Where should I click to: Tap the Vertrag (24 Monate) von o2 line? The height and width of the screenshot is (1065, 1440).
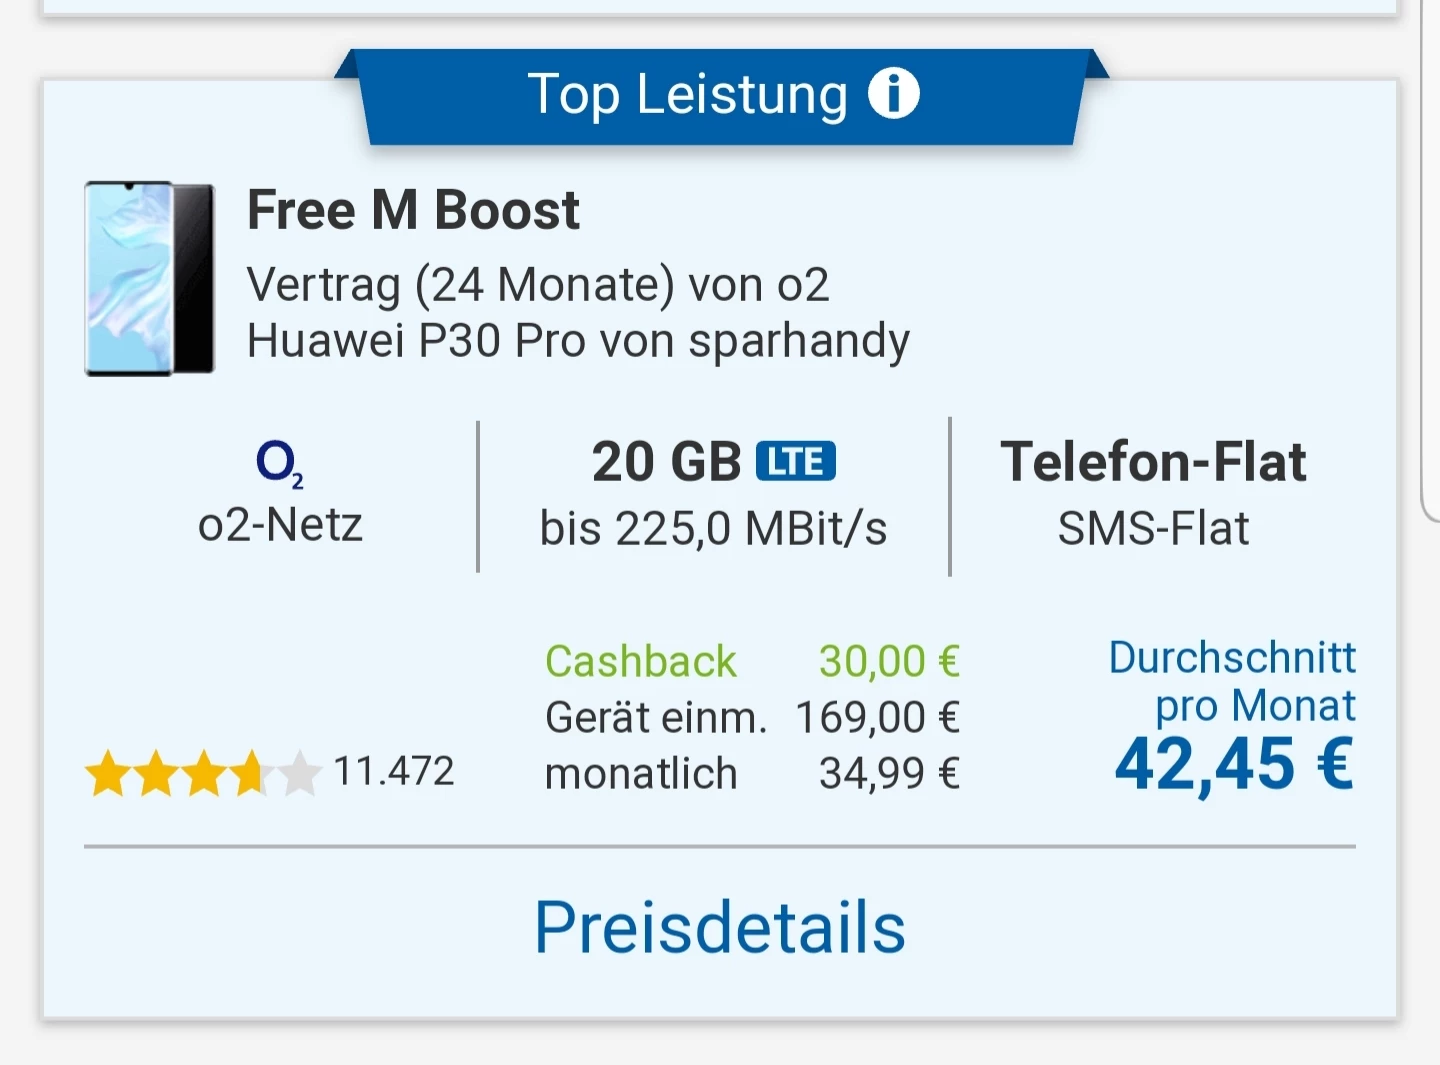click(x=538, y=285)
